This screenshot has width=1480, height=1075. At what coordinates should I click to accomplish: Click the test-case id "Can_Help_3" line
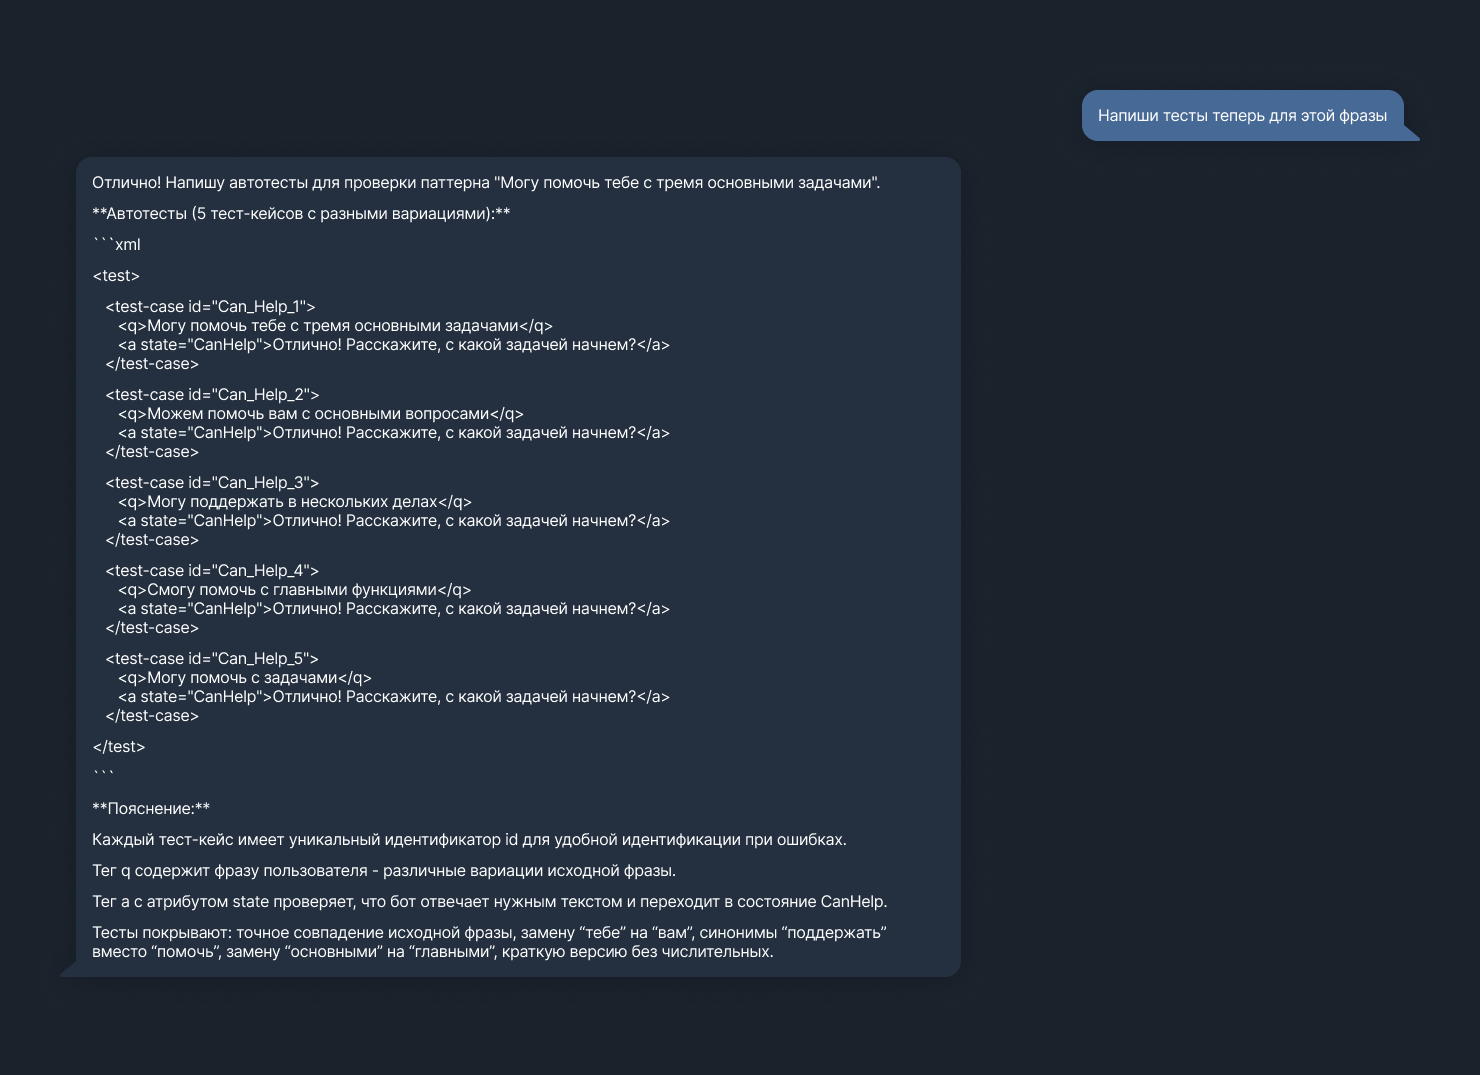click(x=212, y=483)
